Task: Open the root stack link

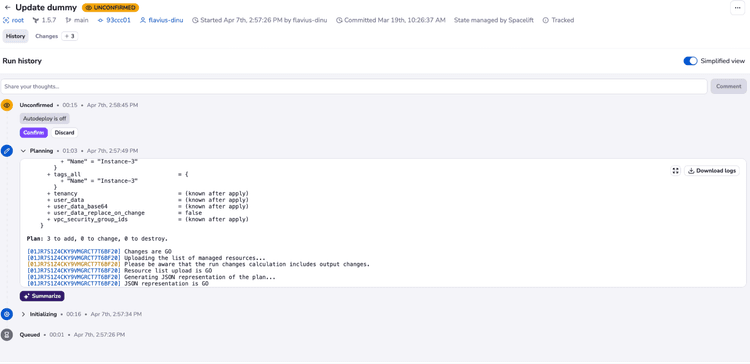Action: point(18,20)
